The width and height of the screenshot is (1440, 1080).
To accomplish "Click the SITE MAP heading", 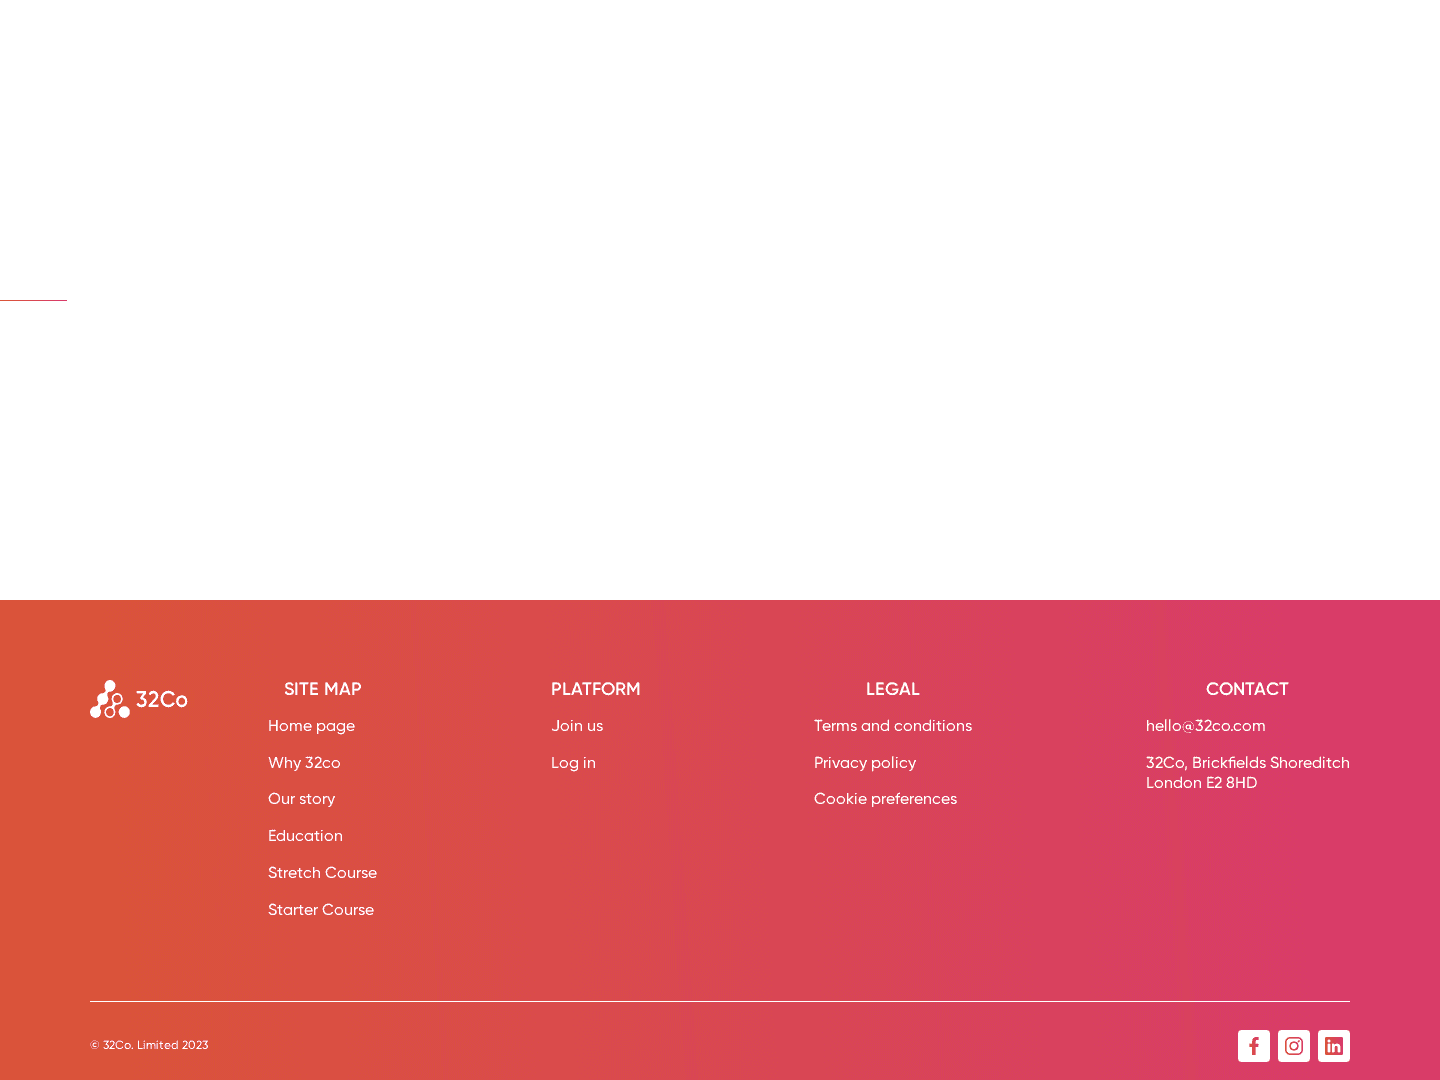I will [x=322, y=689].
